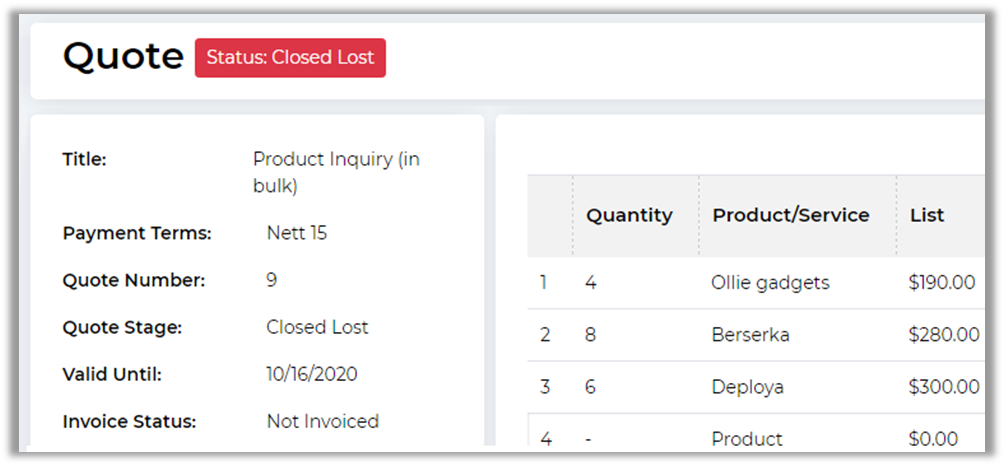The width and height of the screenshot is (1005, 466).
Task: Click the Valid Until date 10/16/2020
Action: tap(311, 375)
